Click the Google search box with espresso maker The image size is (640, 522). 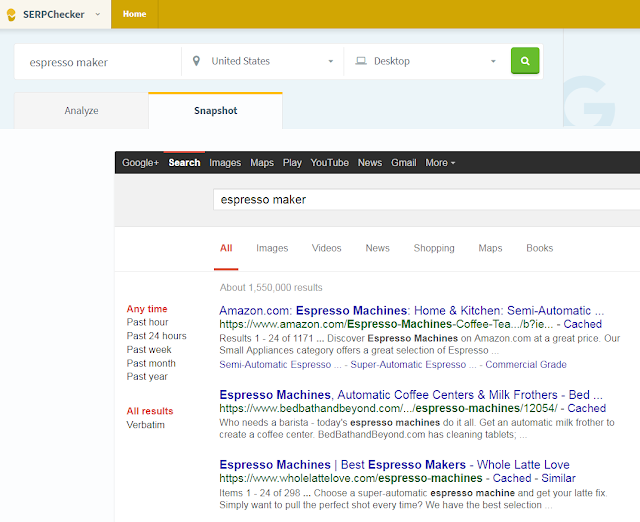(427, 200)
